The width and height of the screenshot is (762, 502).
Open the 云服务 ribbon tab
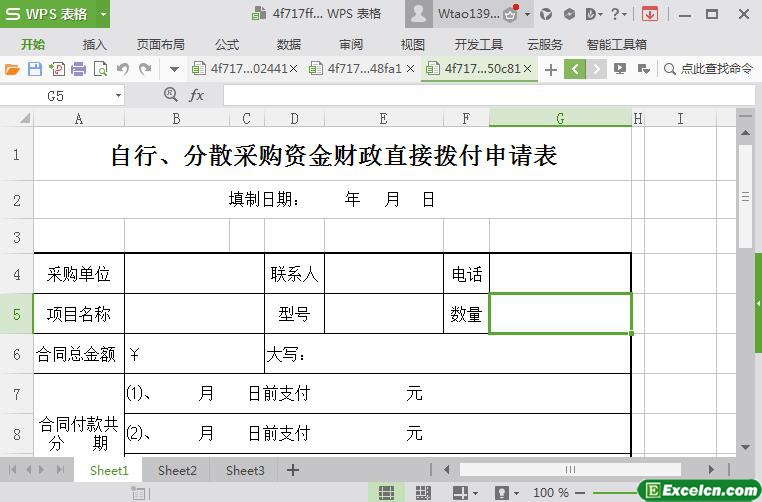tap(545, 45)
